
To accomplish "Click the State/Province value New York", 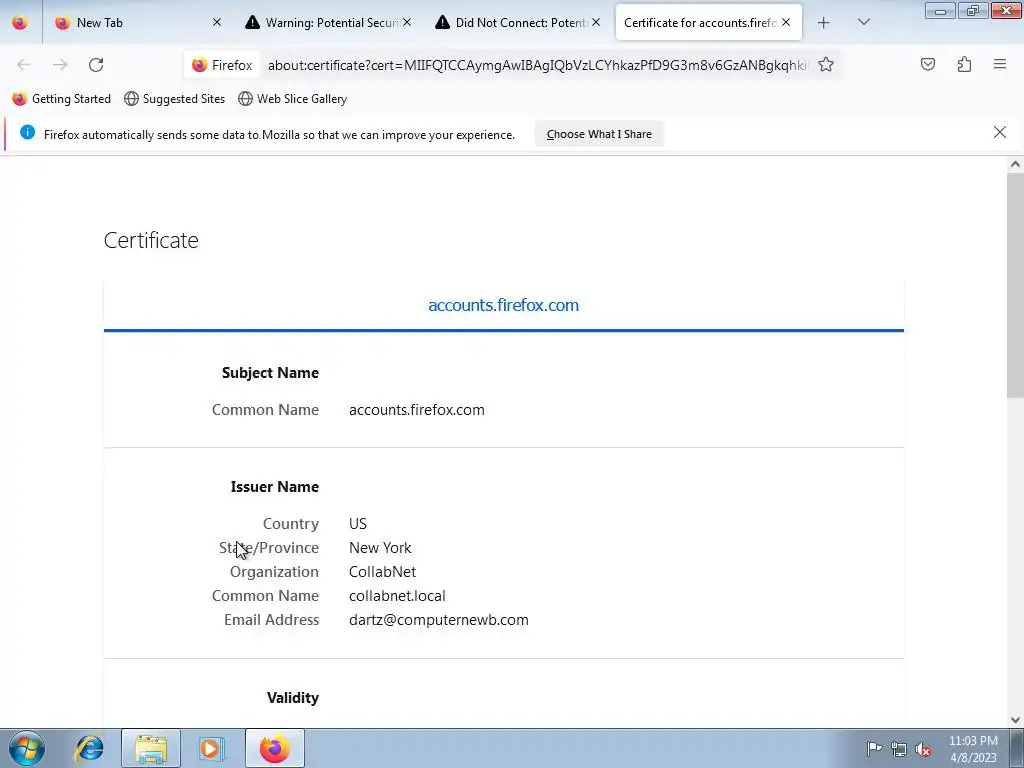I will pos(380,547).
